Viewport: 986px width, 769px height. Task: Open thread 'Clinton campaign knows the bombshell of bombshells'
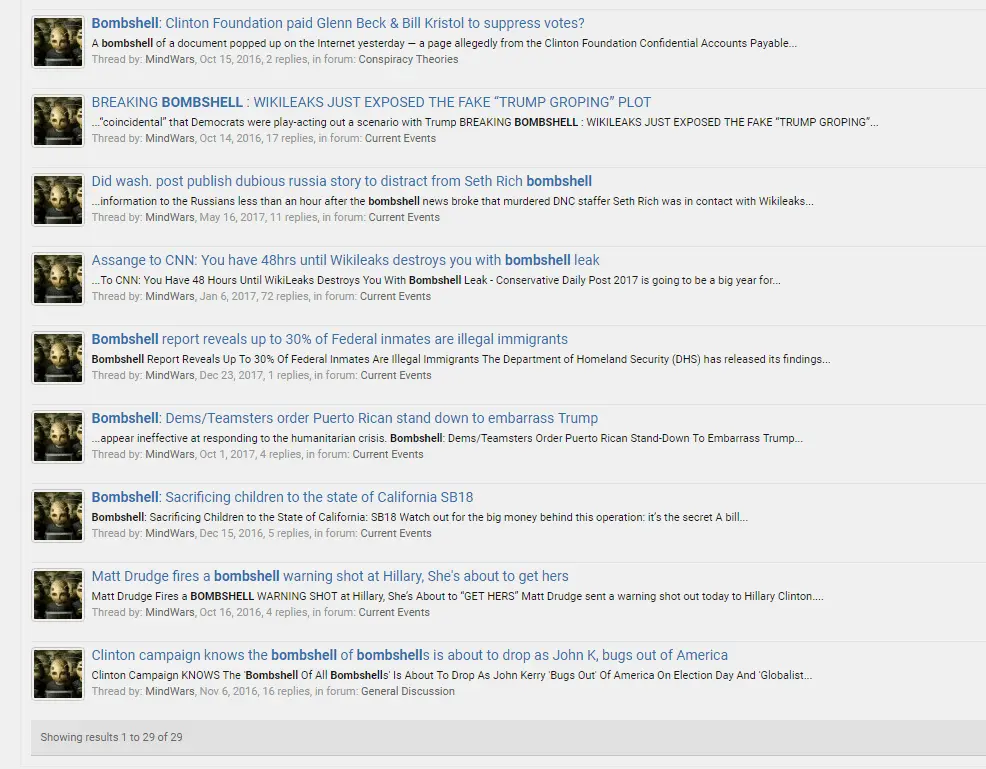click(409, 655)
